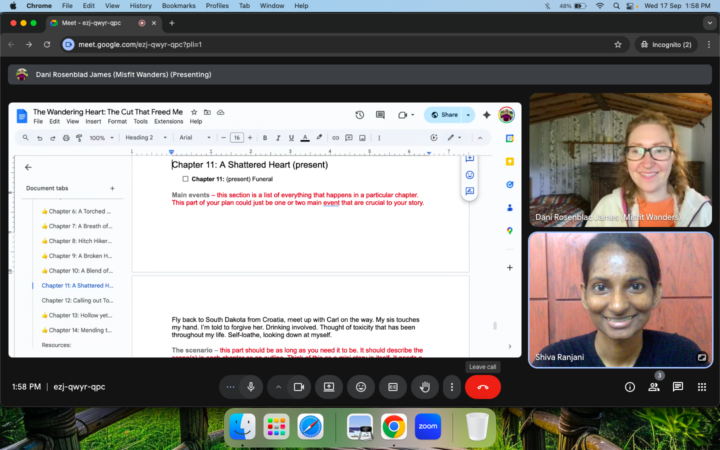Click the search magnifier in Docs toolbar
Image resolution: width=720 pixels, height=450 pixels.
[26, 138]
